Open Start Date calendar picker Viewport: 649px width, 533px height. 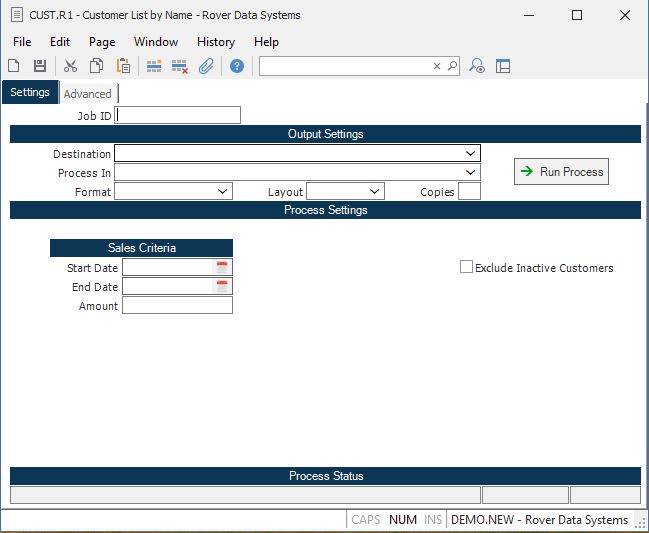222,268
